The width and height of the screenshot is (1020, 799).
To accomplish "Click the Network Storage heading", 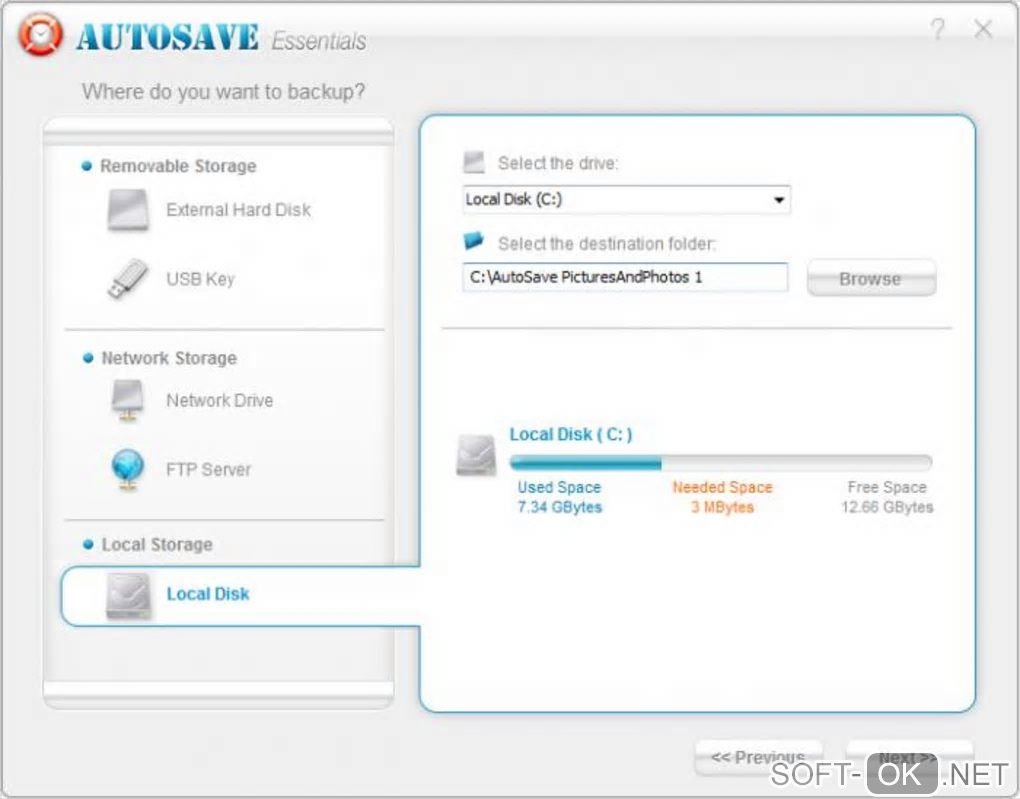I will click(x=168, y=358).
